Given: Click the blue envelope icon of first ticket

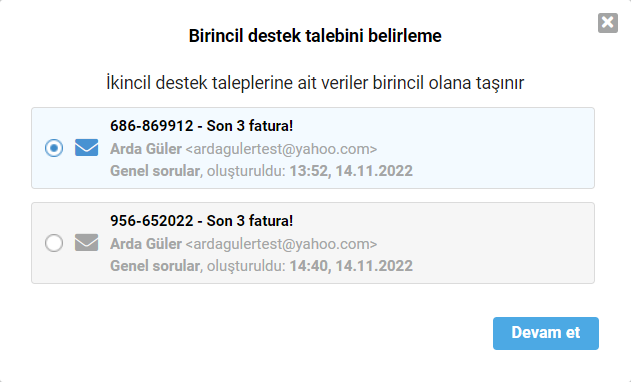Looking at the screenshot, I should click(x=87, y=148).
